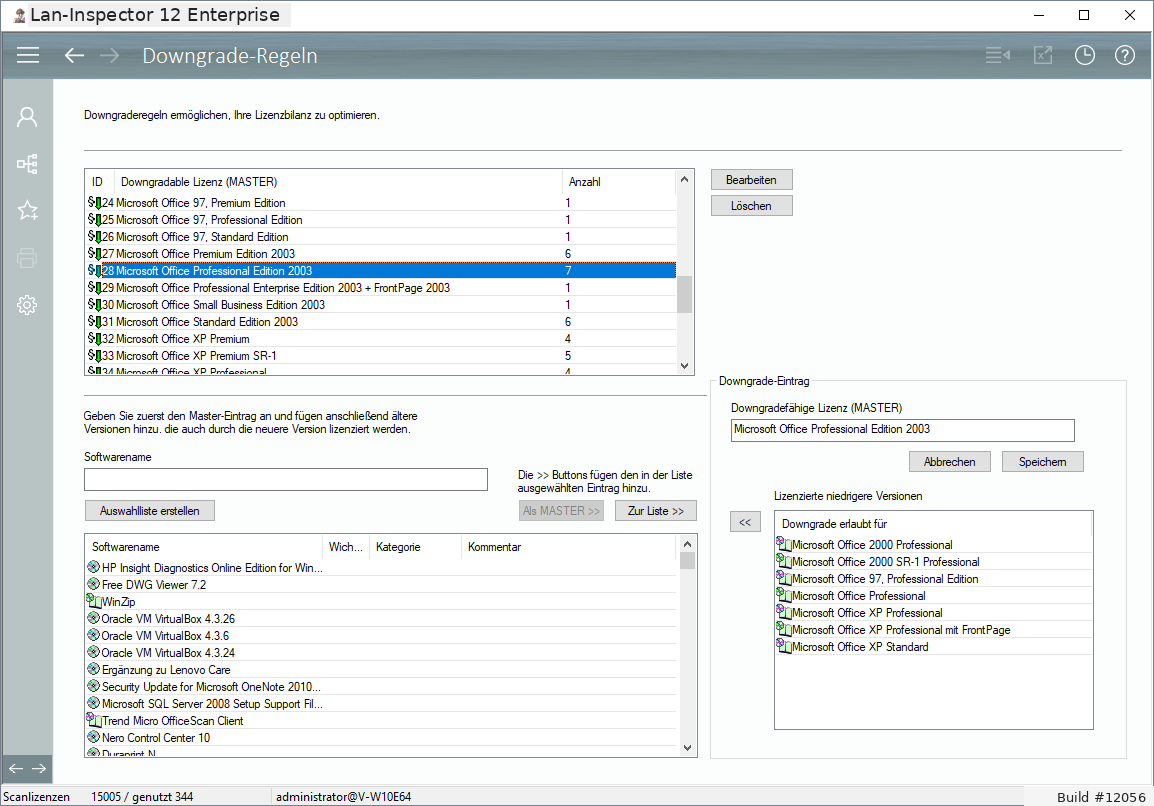The width and height of the screenshot is (1154, 806).
Task: Click the << remove entry button
Action: click(x=745, y=522)
